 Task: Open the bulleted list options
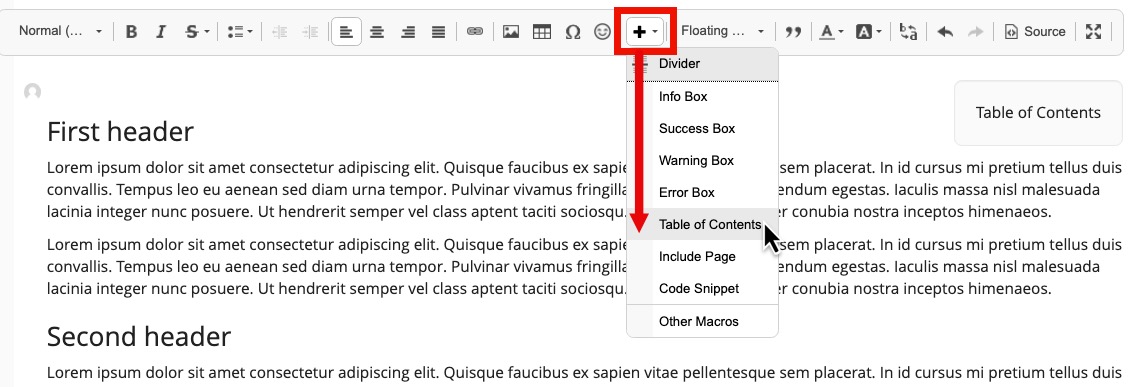pos(240,32)
